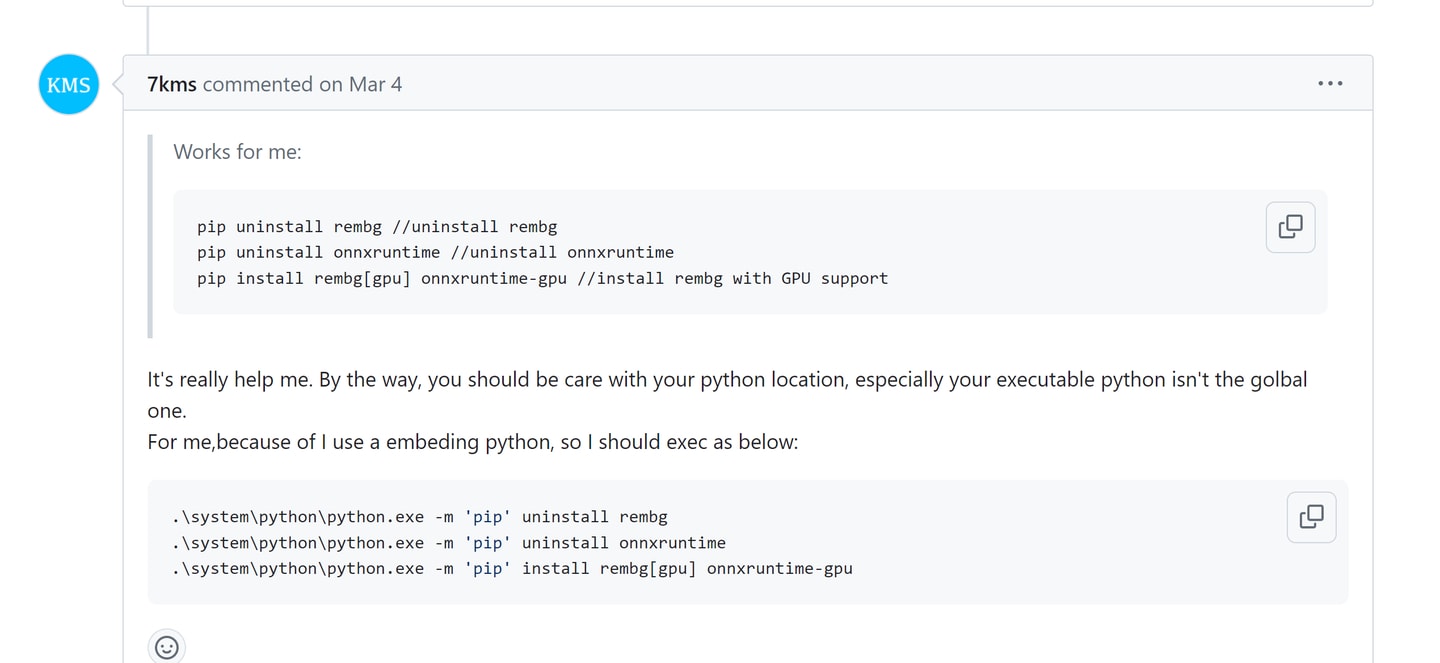The width and height of the screenshot is (1440, 663).
Task: Click the "pip install rembg[gpu] onnxruntime-gpu" line
Action: point(542,278)
